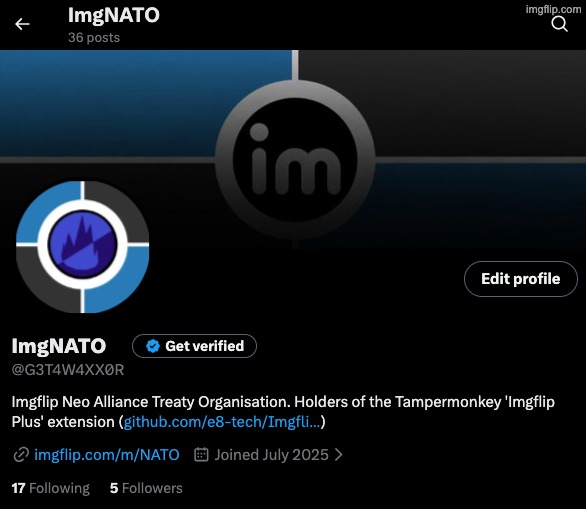This screenshot has width=586, height=509.
Task: Expand join date details with the chevron
Action: pos(338,454)
